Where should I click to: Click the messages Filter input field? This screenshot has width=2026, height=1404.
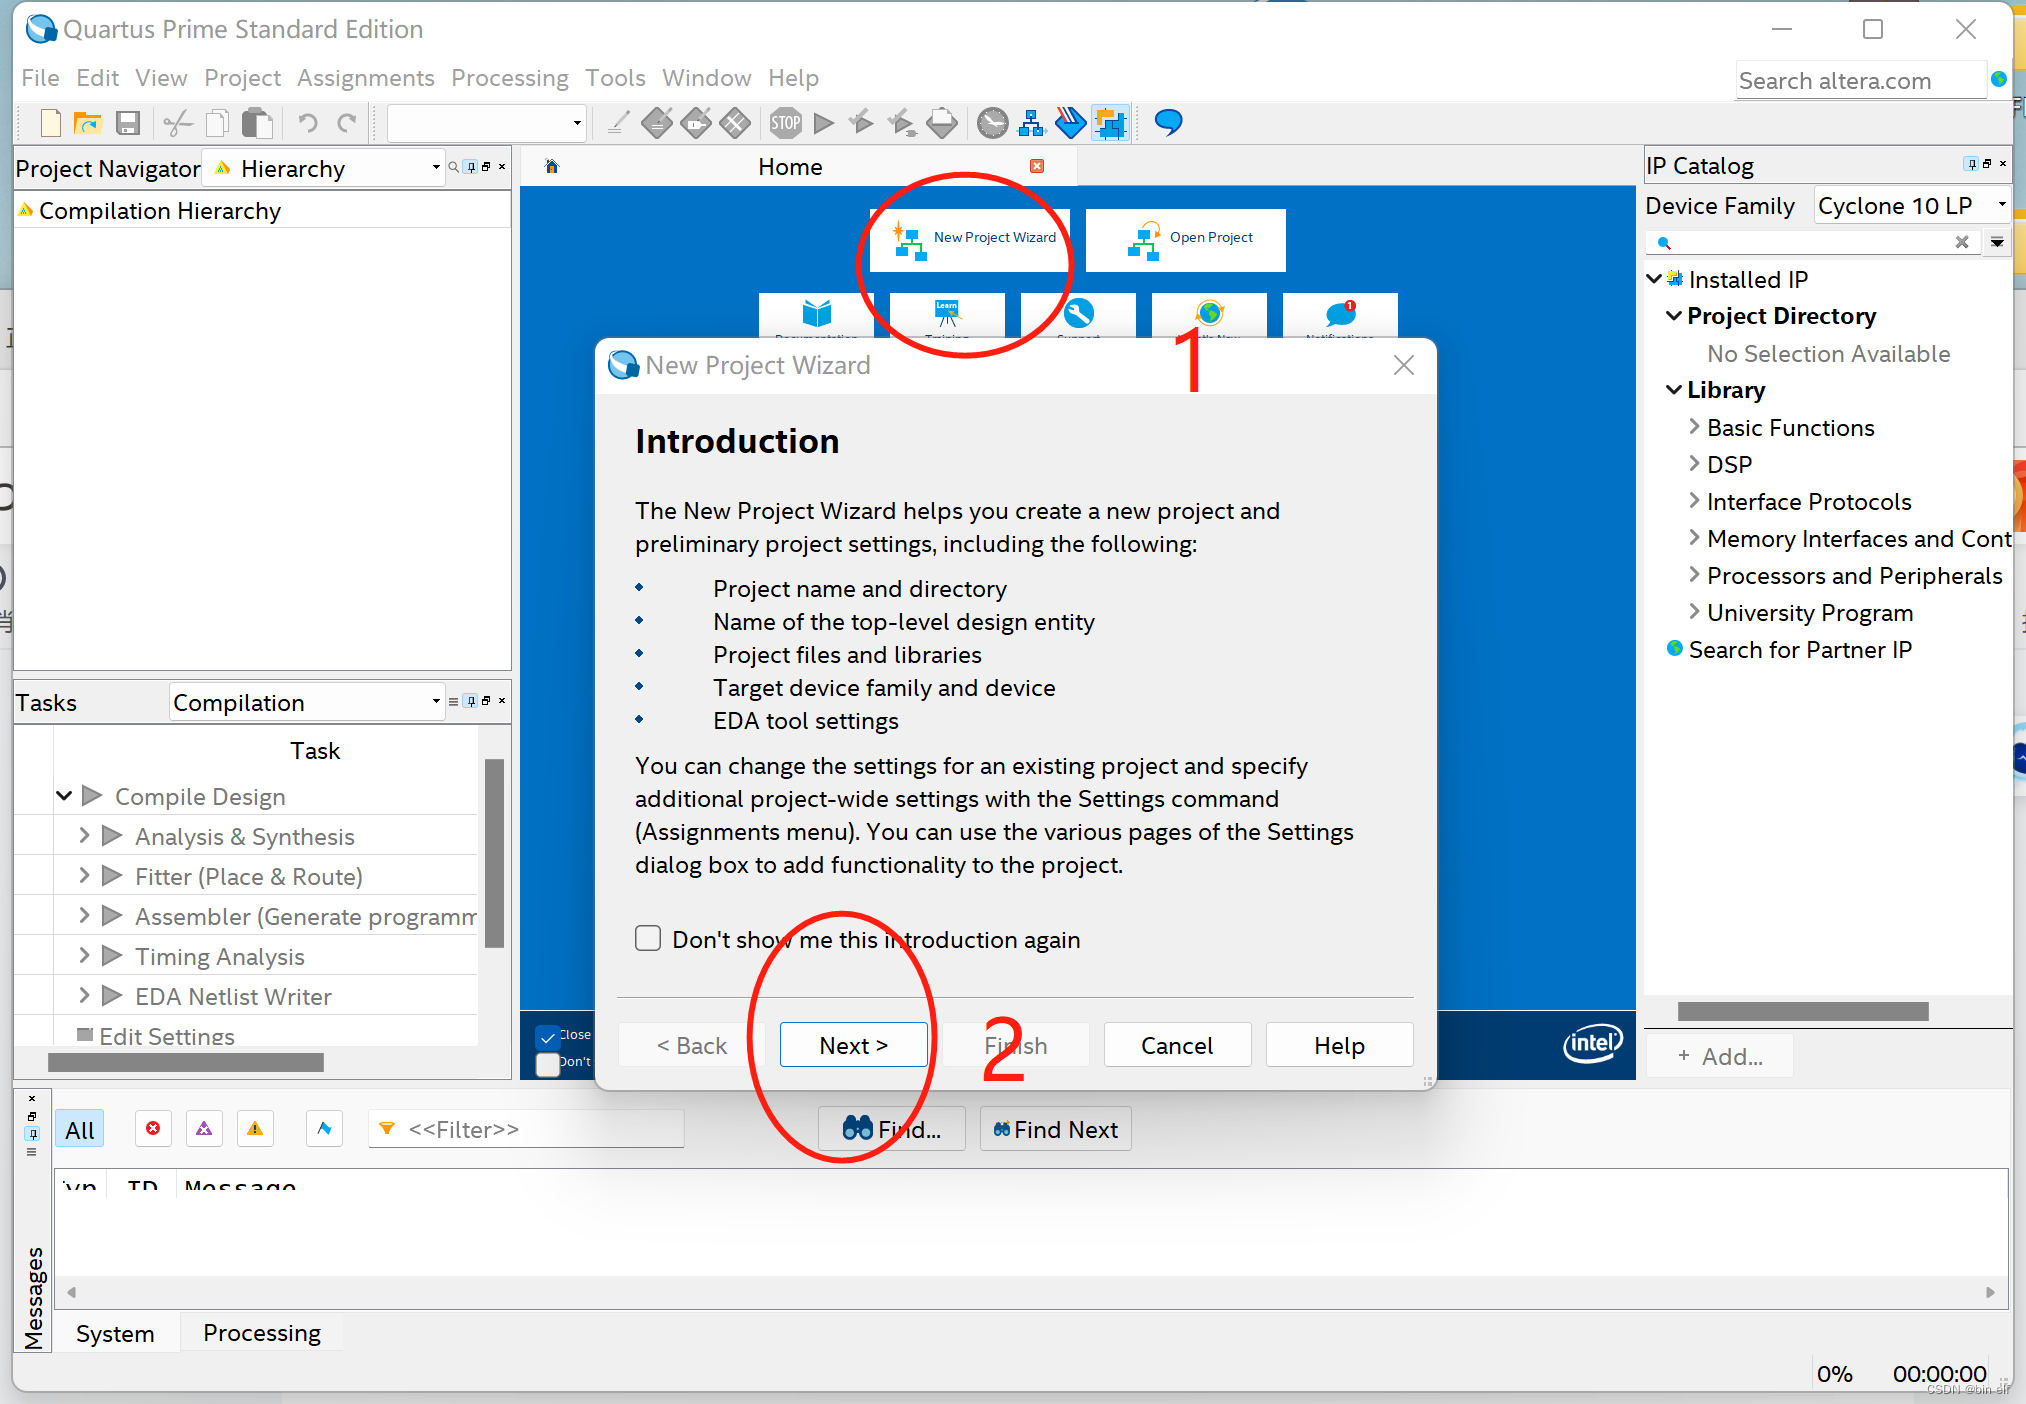coord(540,1129)
